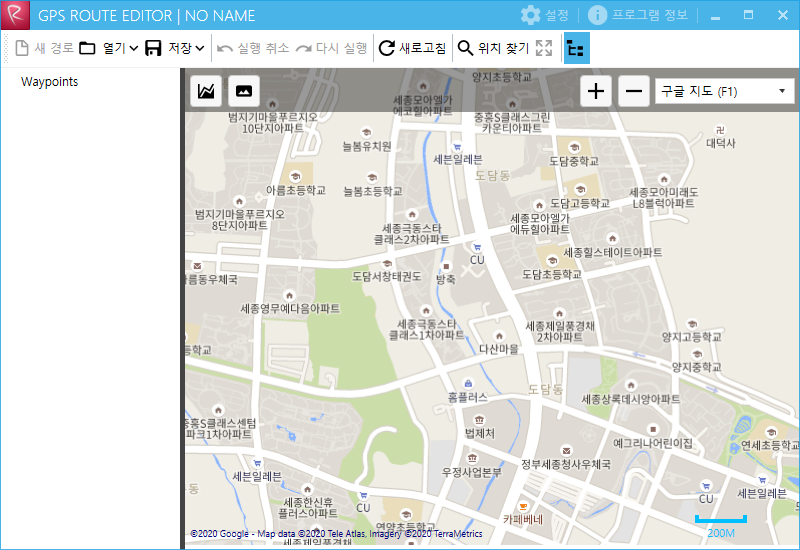
Task: Click the Google map copyright text
Action: [336, 534]
